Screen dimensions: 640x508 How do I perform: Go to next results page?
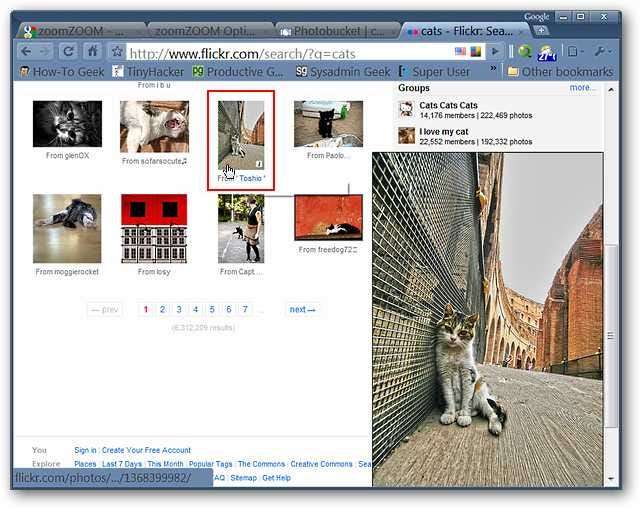302,309
